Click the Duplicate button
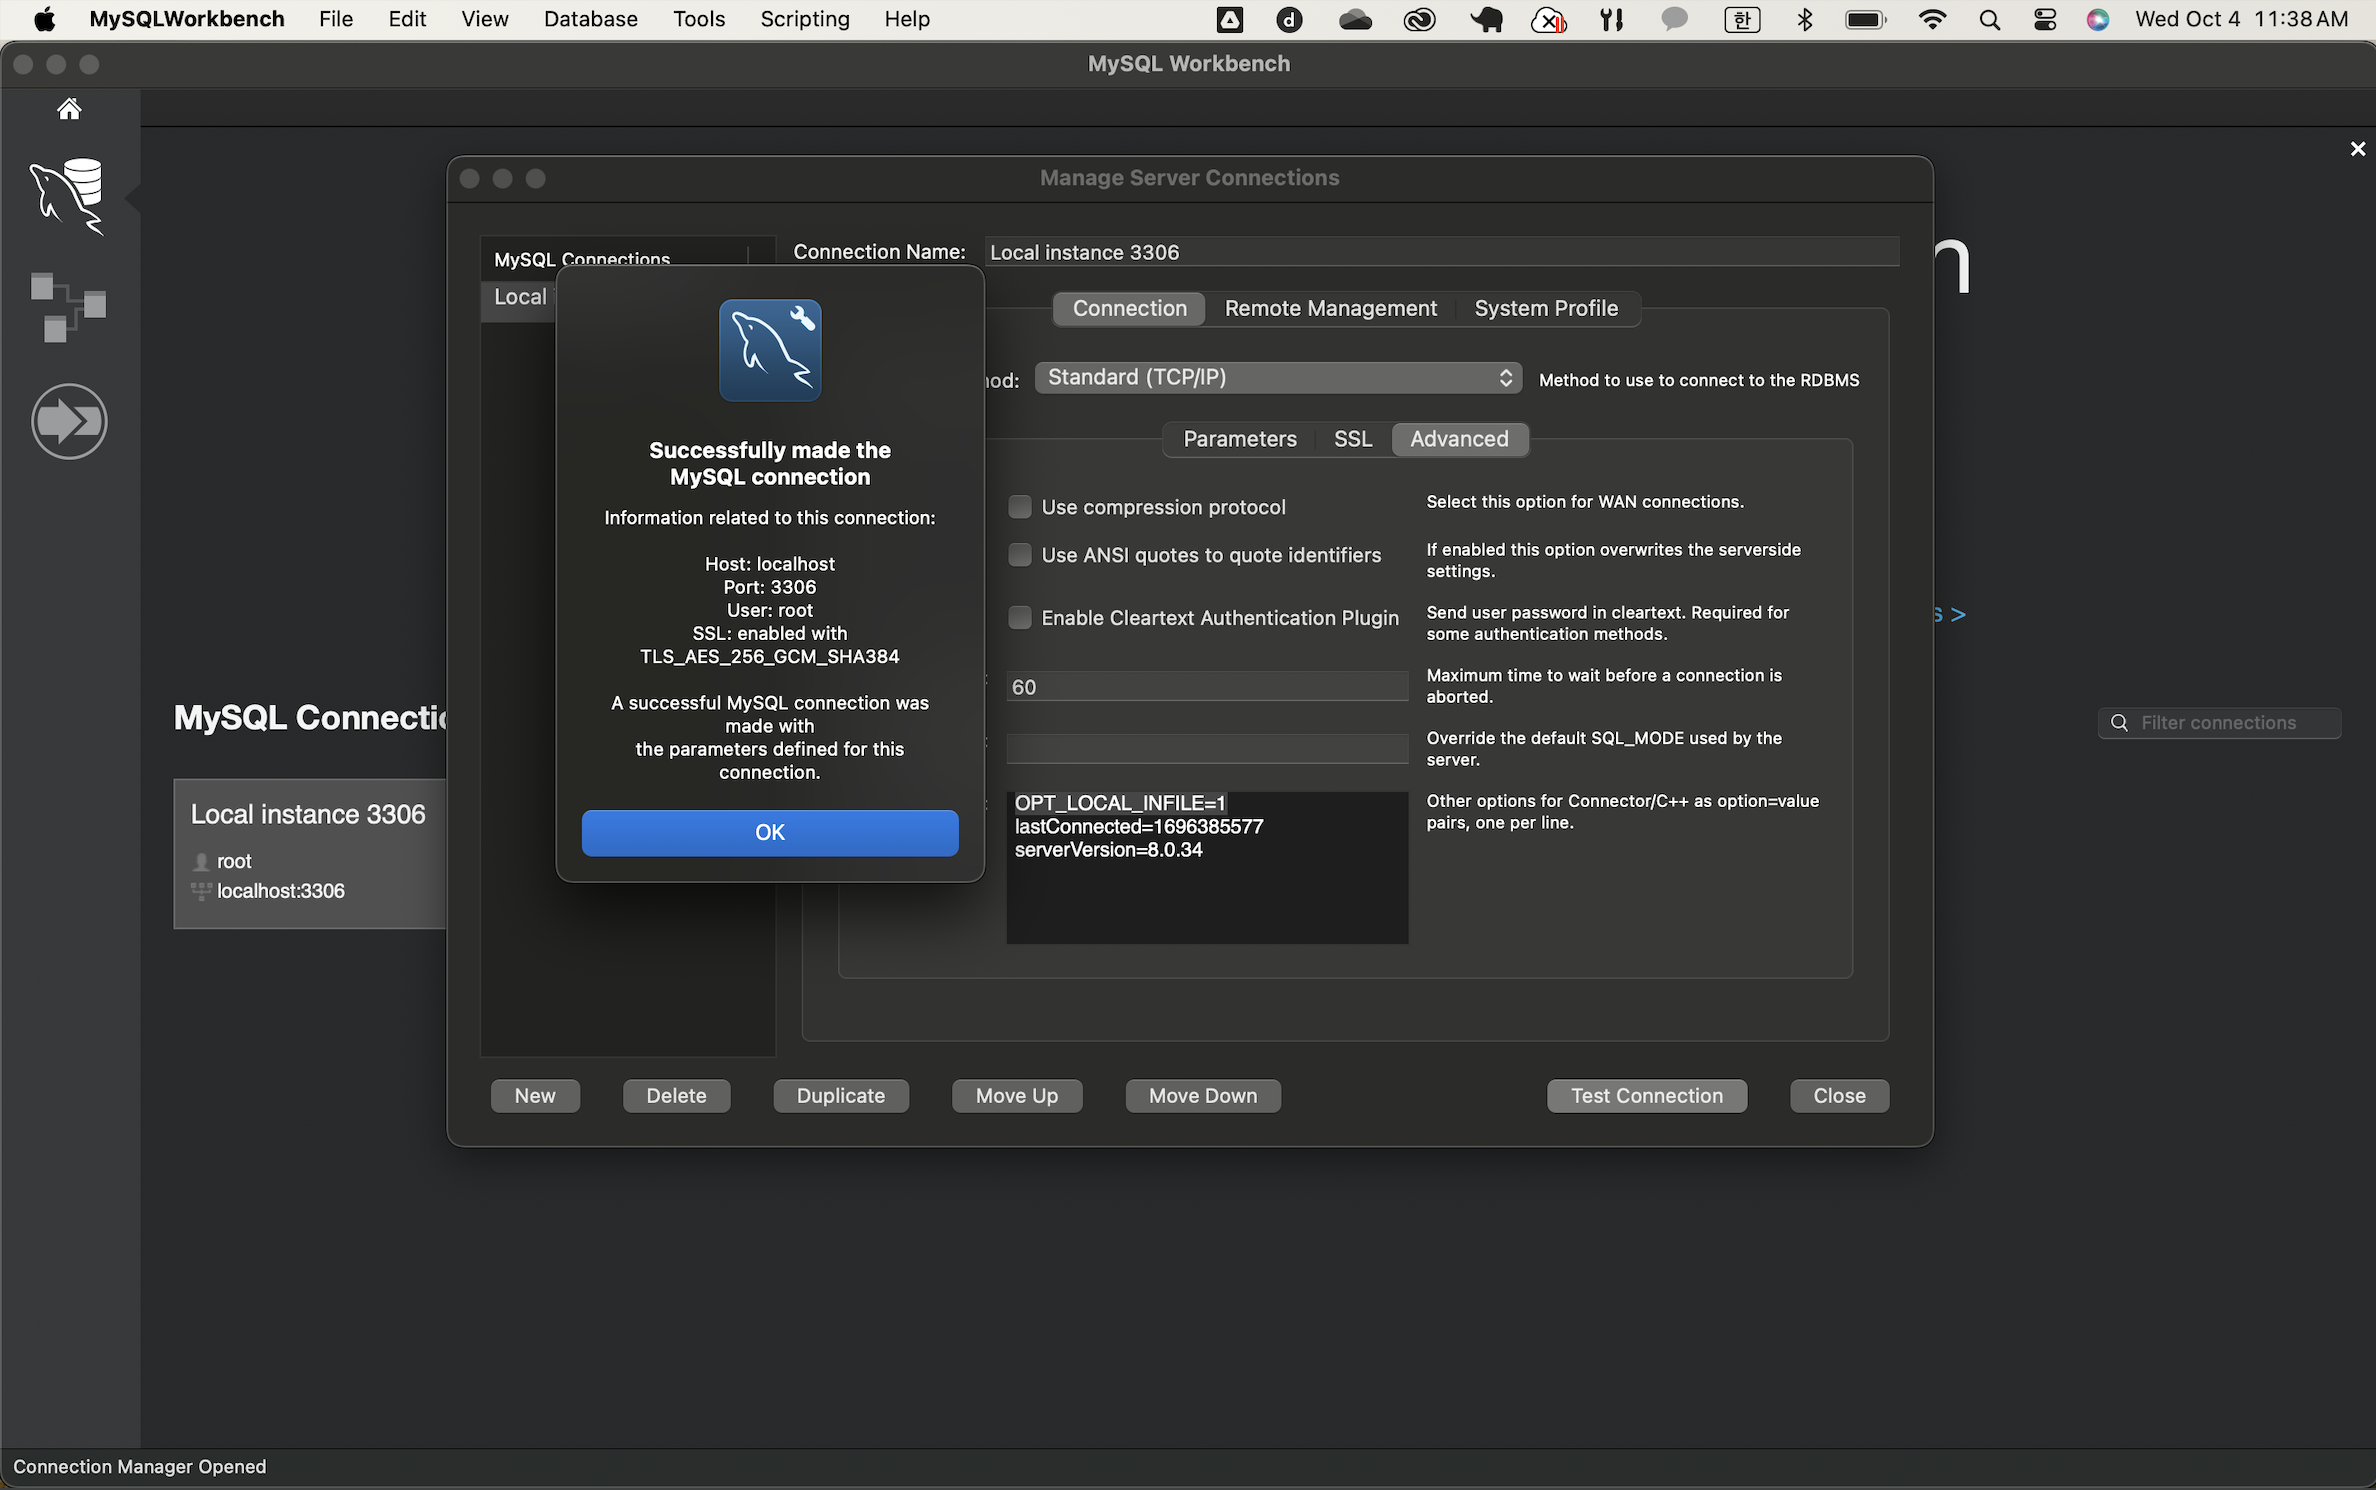 pyautogui.click(x=841, y=1096)
